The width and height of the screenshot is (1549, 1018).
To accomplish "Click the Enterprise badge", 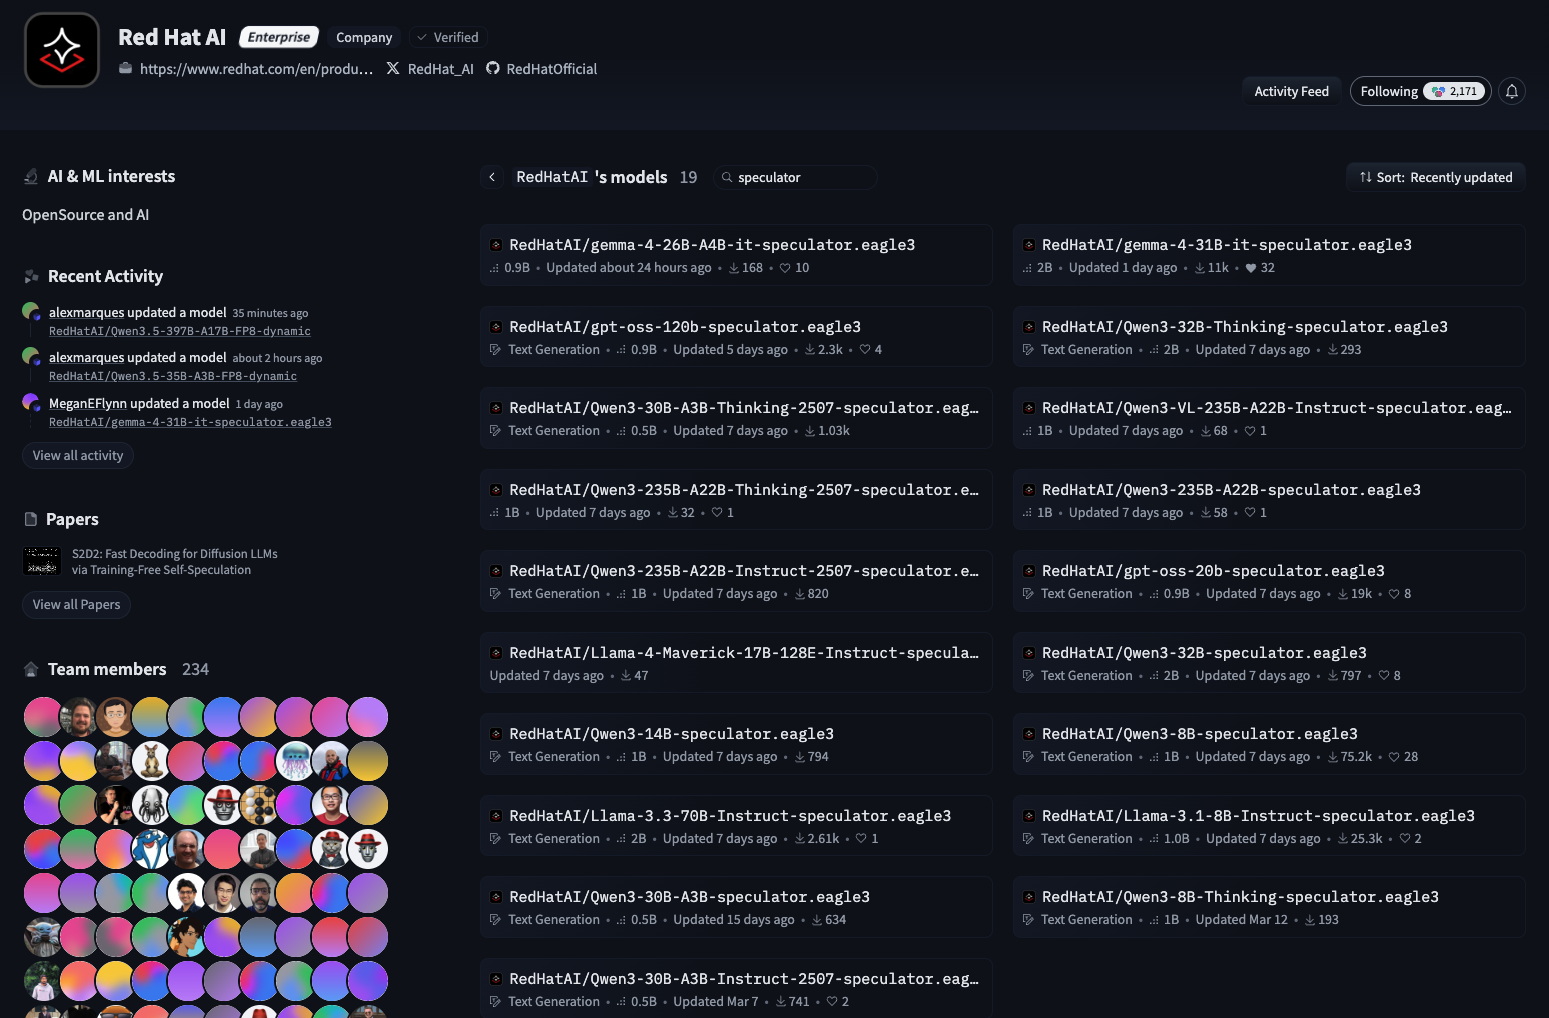I will (x=279, y=37).
